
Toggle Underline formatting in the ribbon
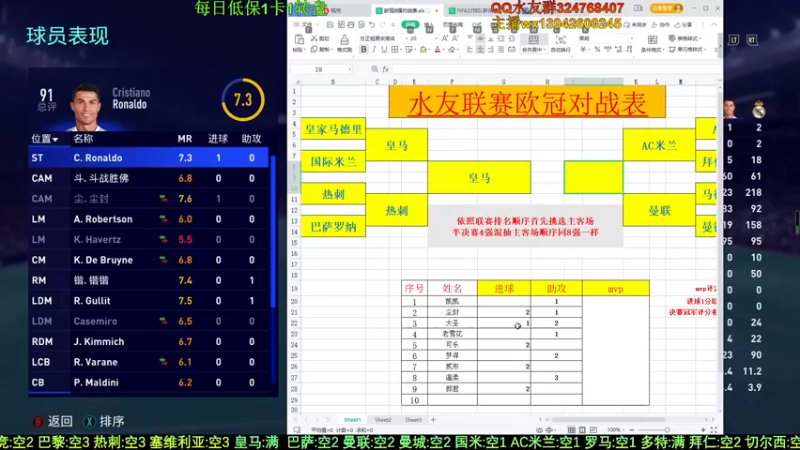384,49
